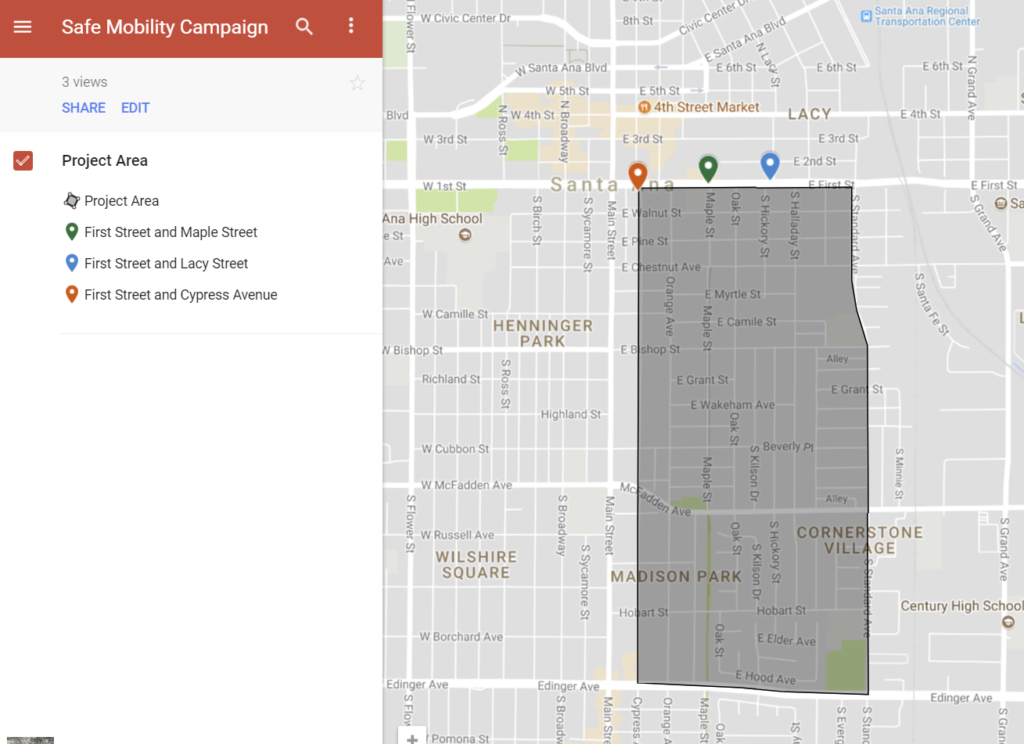Click the W Cubbon St street label

tap(455, 449)
